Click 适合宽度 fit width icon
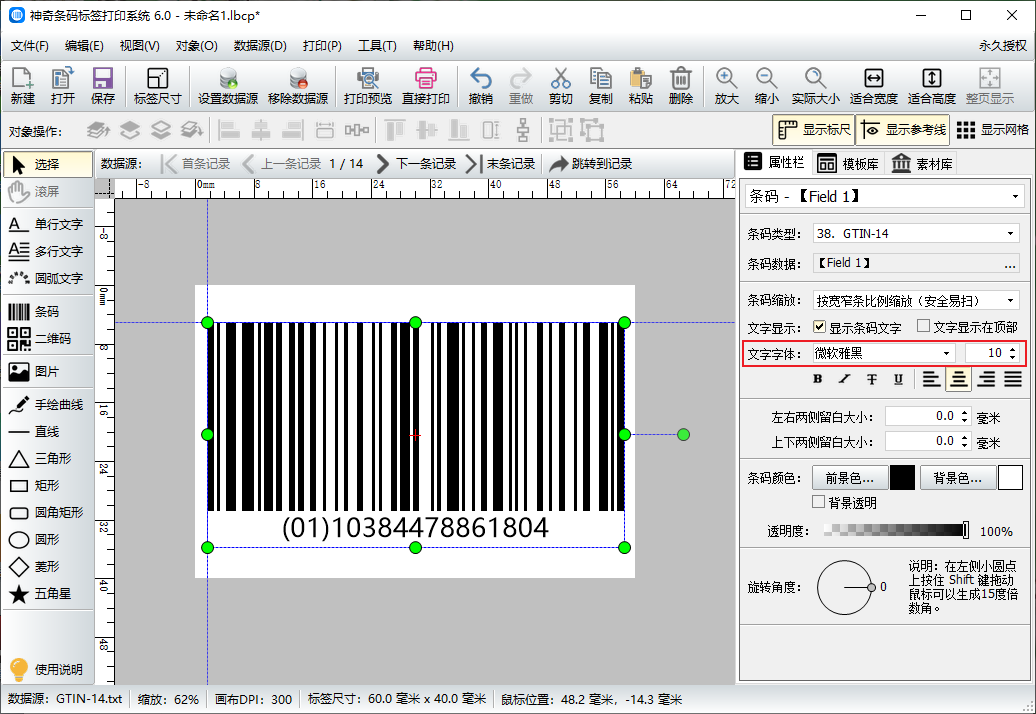The width and height of the screenshot is (1036, 714). pos(873,85)
